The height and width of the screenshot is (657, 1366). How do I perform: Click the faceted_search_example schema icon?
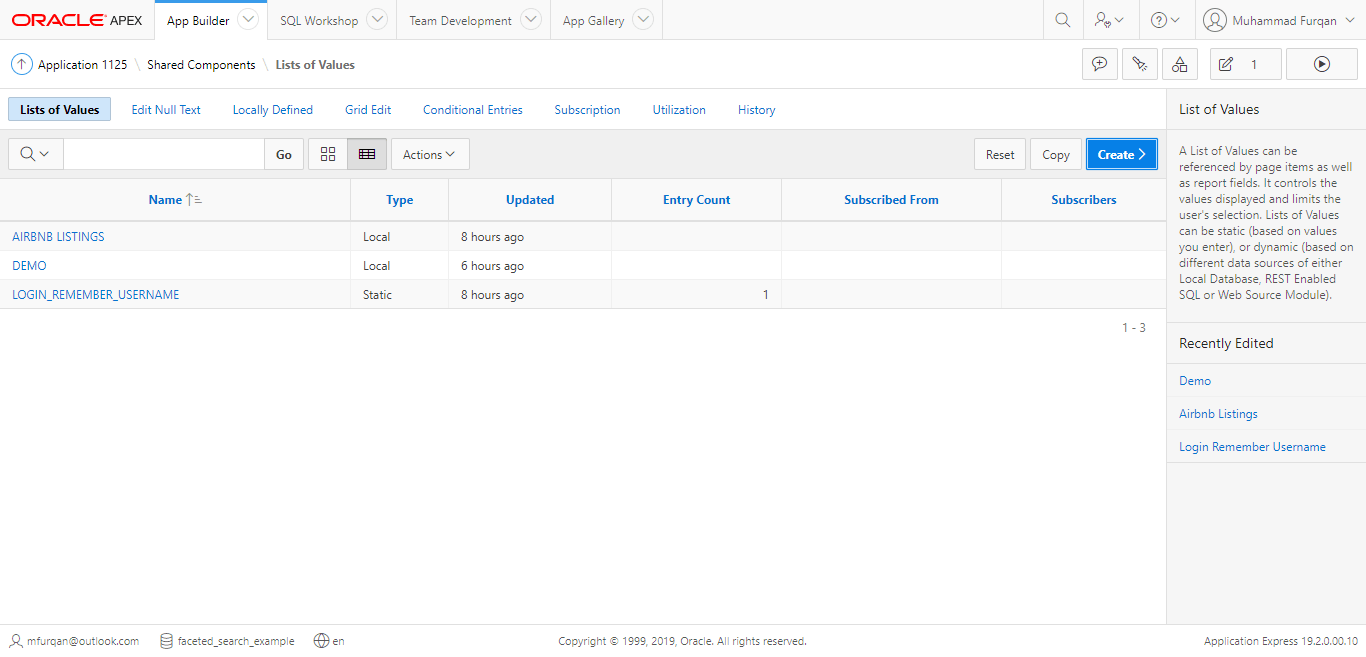click(166, 641)
